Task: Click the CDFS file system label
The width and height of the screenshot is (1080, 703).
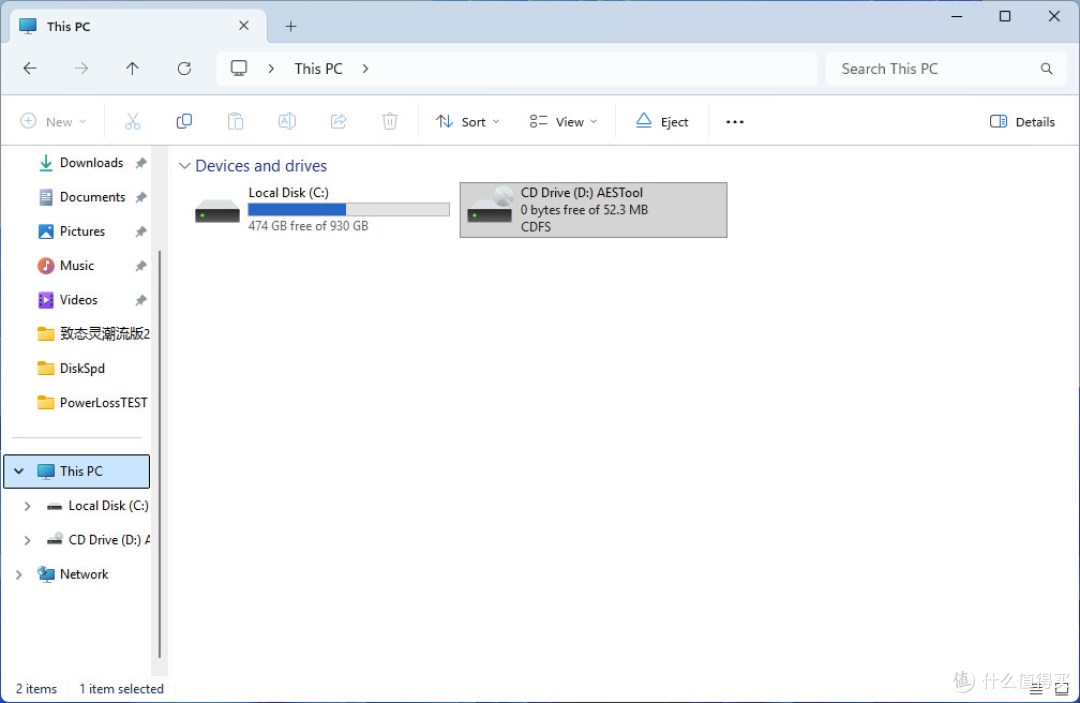Action: 536,227
